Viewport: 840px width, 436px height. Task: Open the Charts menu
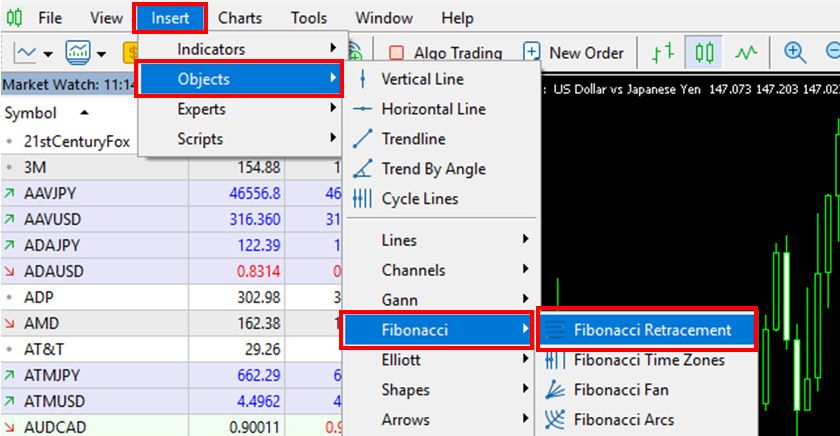pos(240,18)
